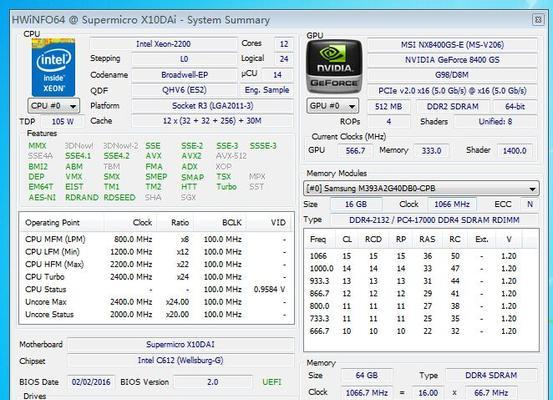Click the Memory clock 333.0 value
The image size is (553, 400).
click(431, 151)
